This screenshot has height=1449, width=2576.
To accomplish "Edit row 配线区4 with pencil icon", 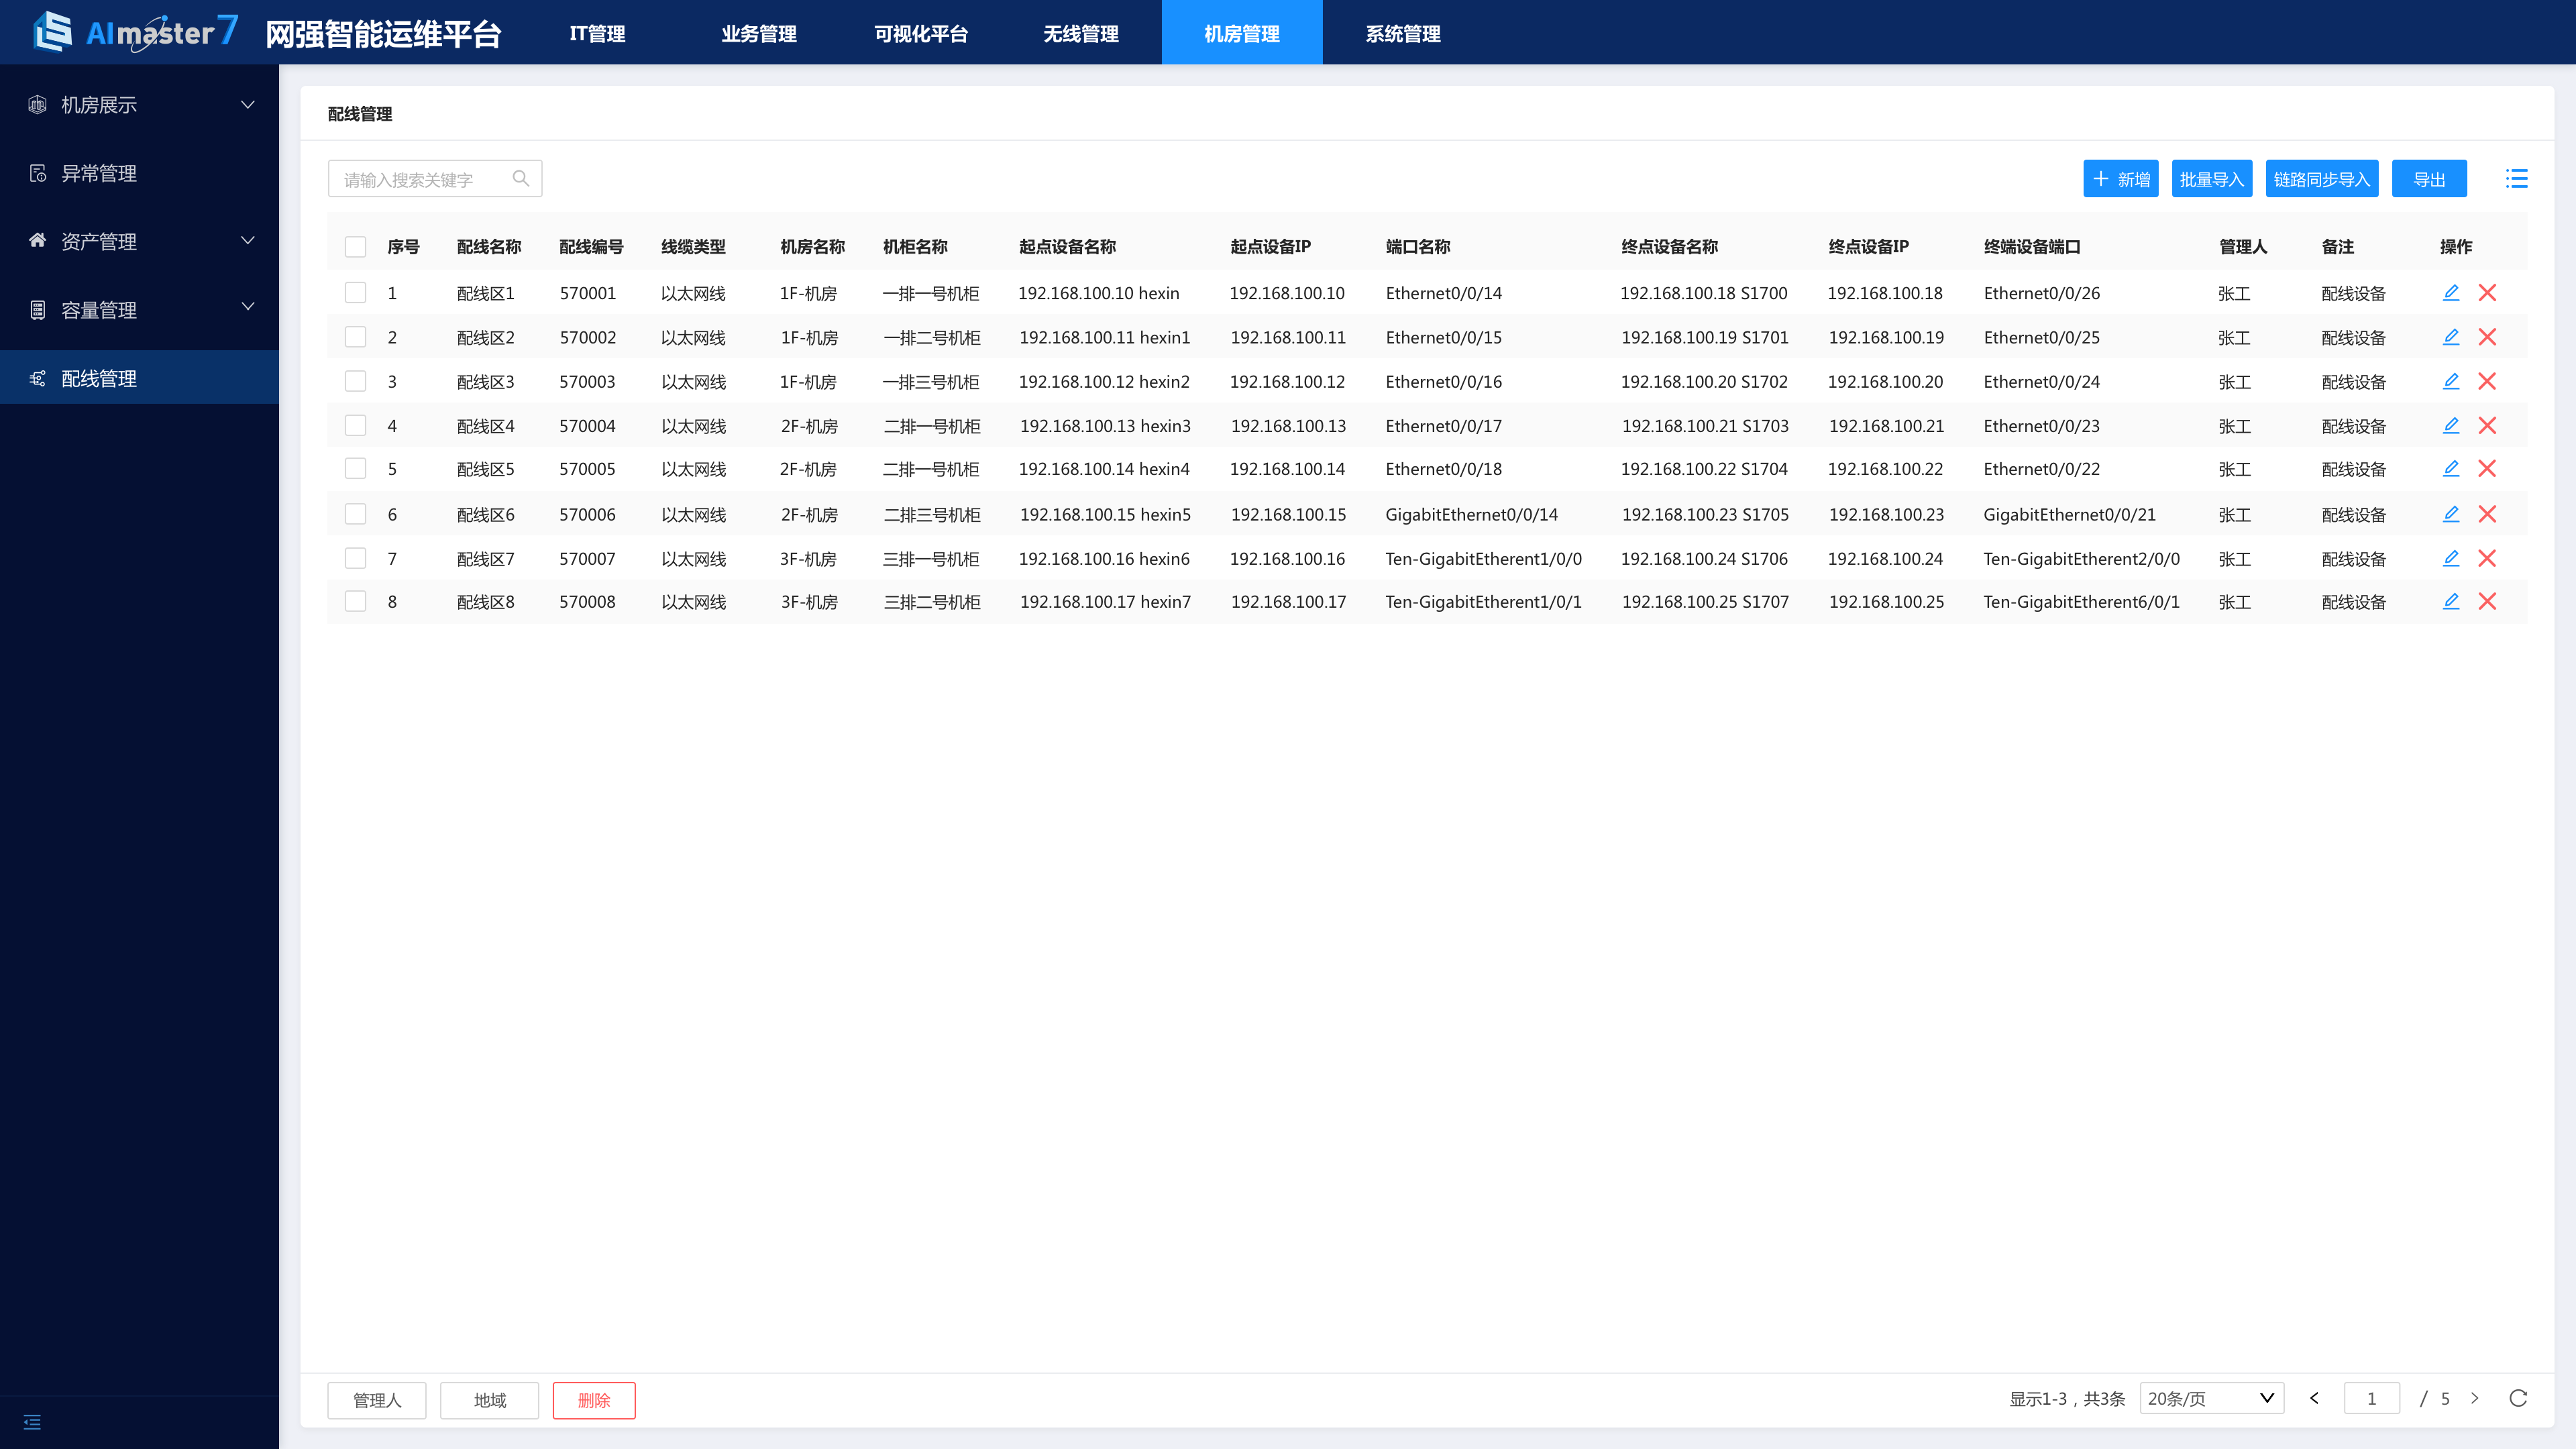I will coord(2450,424).
